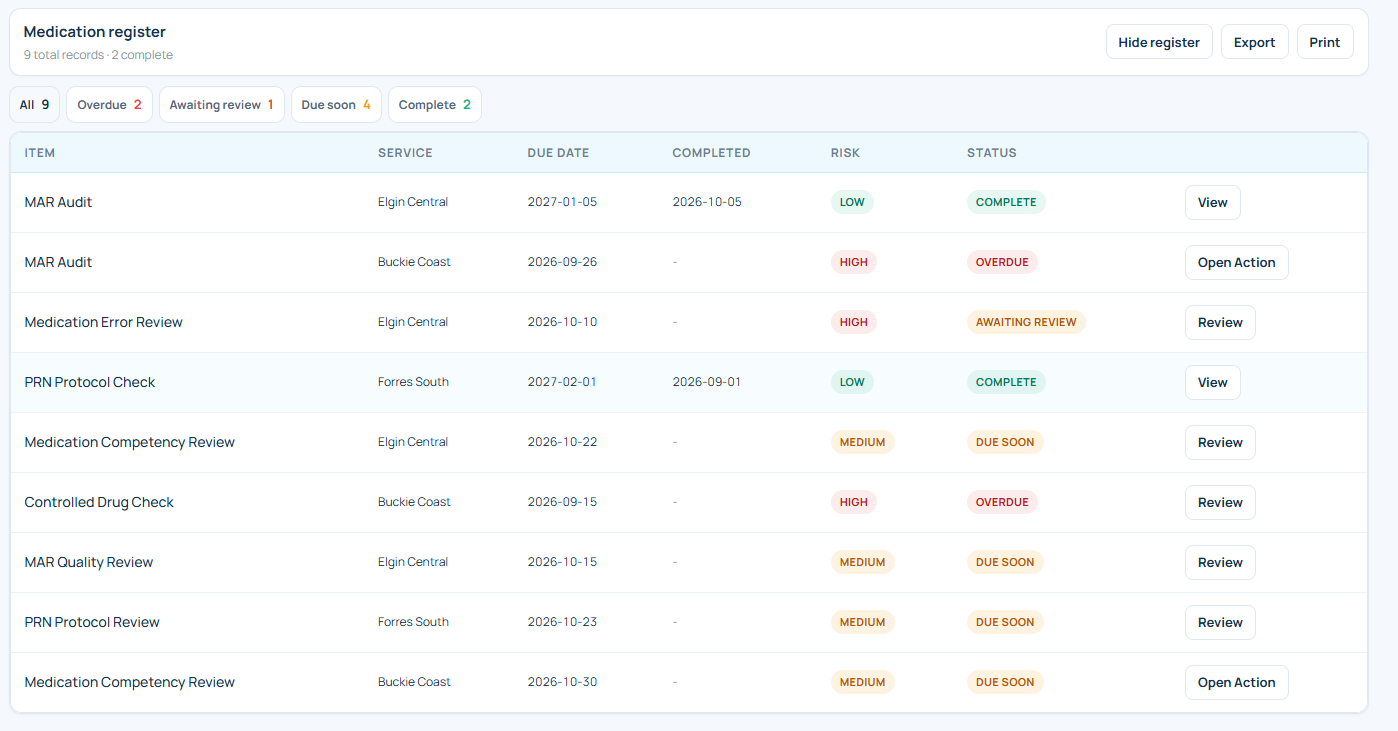
Task: Click the STATUS column header
Action: 991,153
